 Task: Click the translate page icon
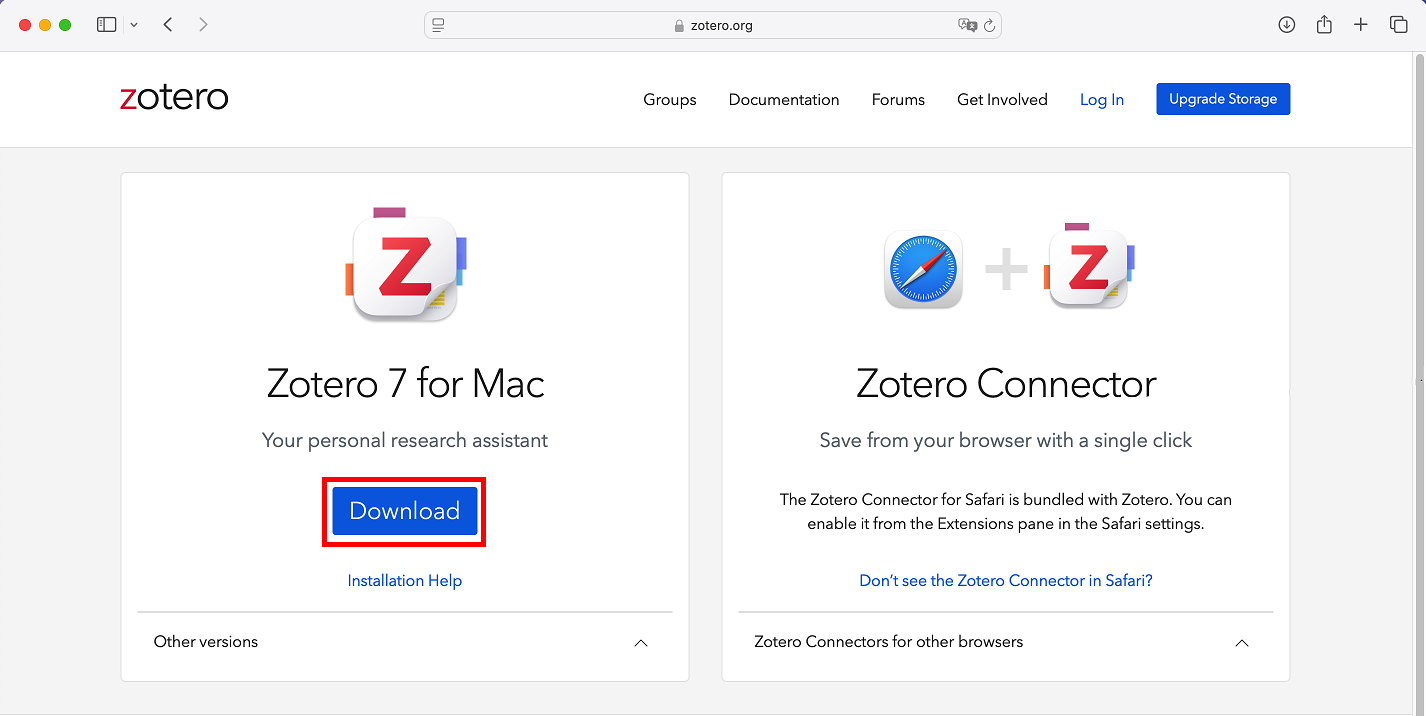[966, 25]
